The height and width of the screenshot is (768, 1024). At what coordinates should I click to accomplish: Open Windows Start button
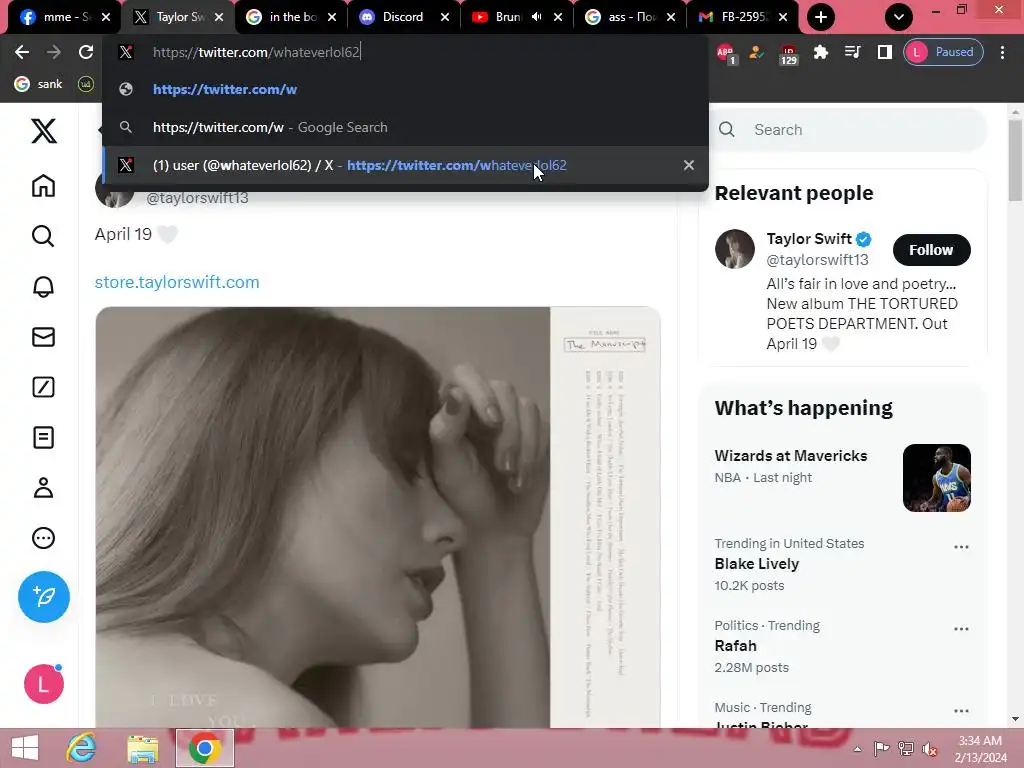(25, 748)
